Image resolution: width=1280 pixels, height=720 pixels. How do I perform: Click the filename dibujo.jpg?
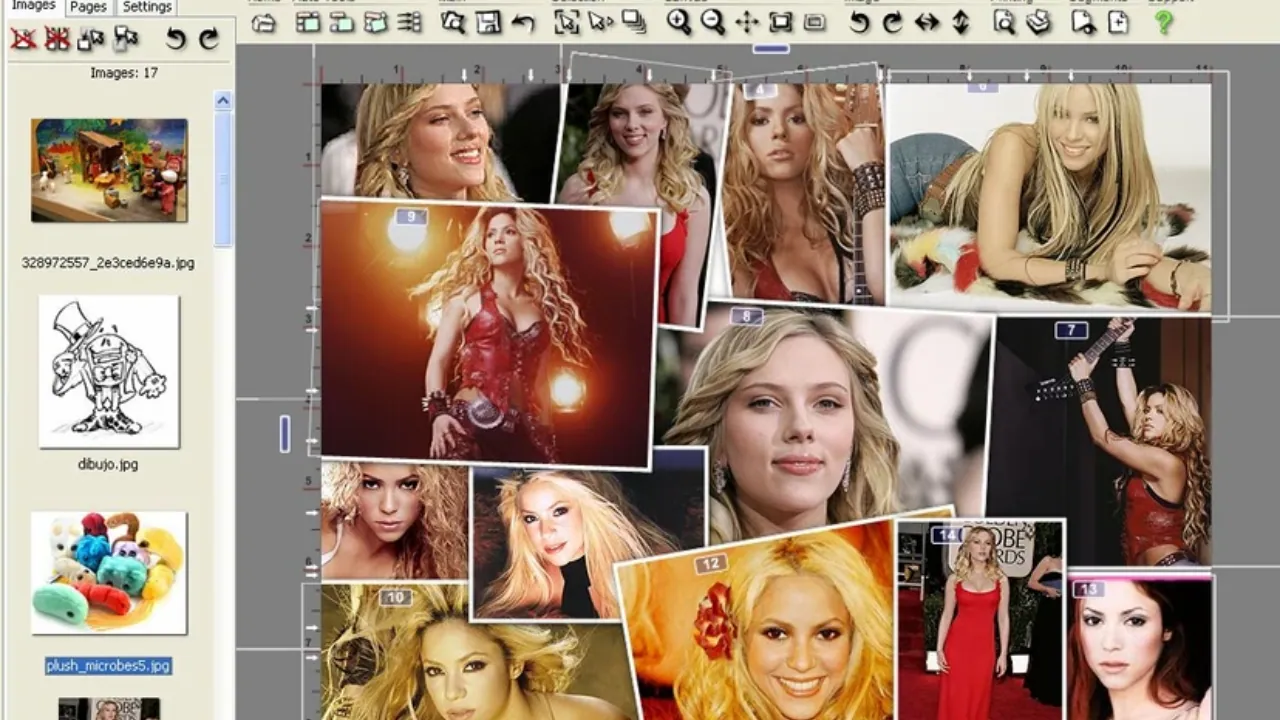coord(108,465)
